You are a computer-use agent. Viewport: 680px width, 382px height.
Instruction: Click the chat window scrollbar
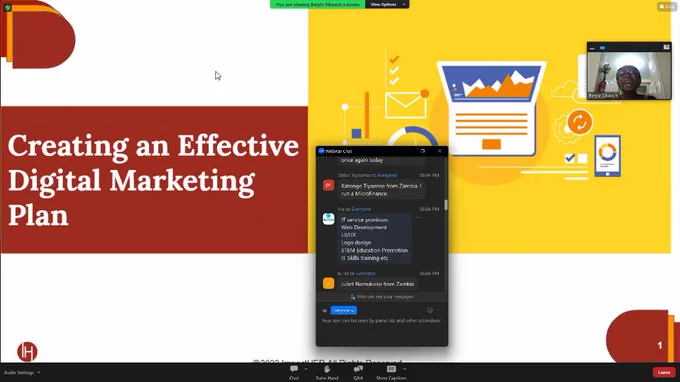click(445, 205)
